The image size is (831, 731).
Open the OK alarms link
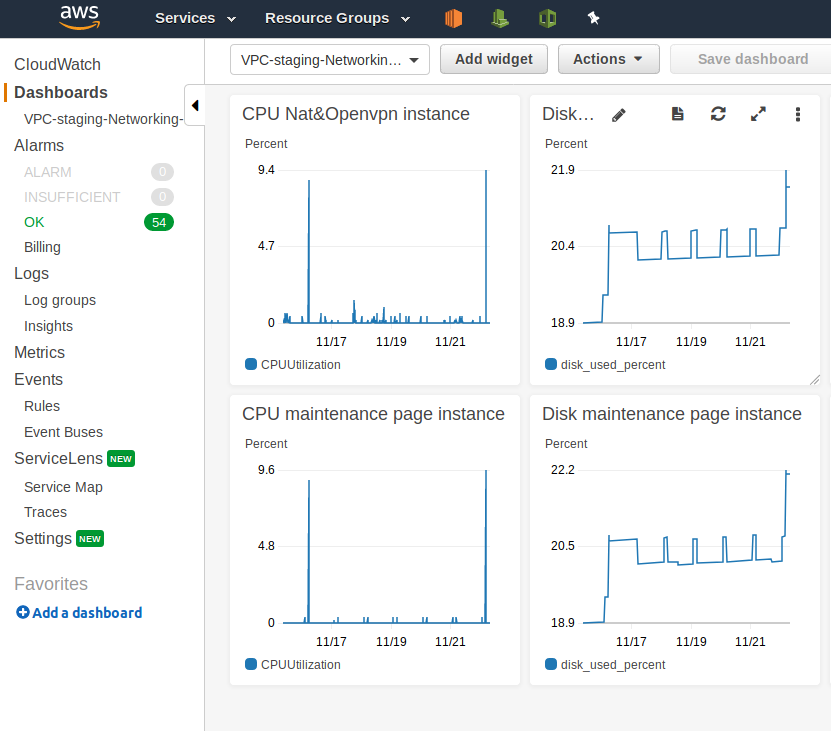click(x=35, y=222)
